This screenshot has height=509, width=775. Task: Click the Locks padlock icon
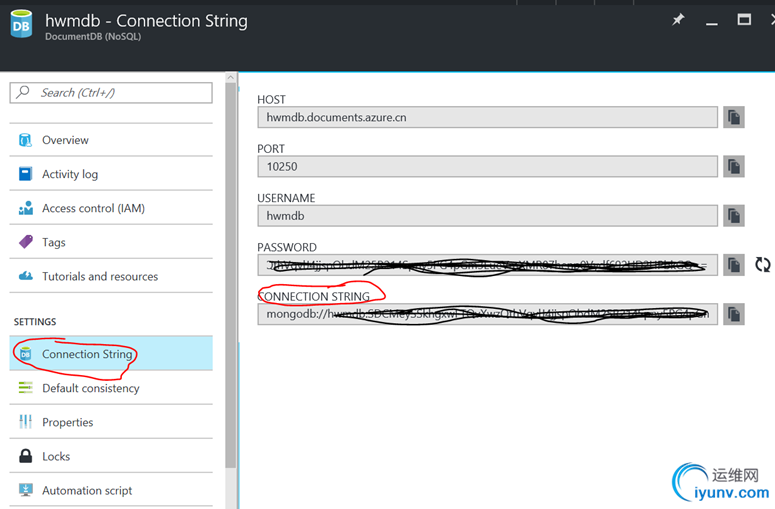pos(25,456)
